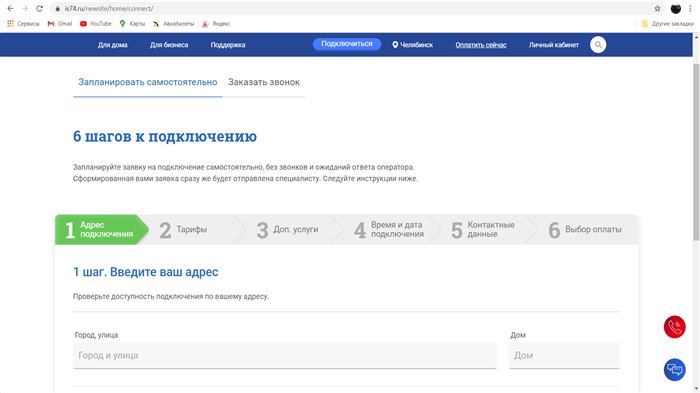
Task: Select the Запланировать самостоятельно tab
Action: click(148, 82)
